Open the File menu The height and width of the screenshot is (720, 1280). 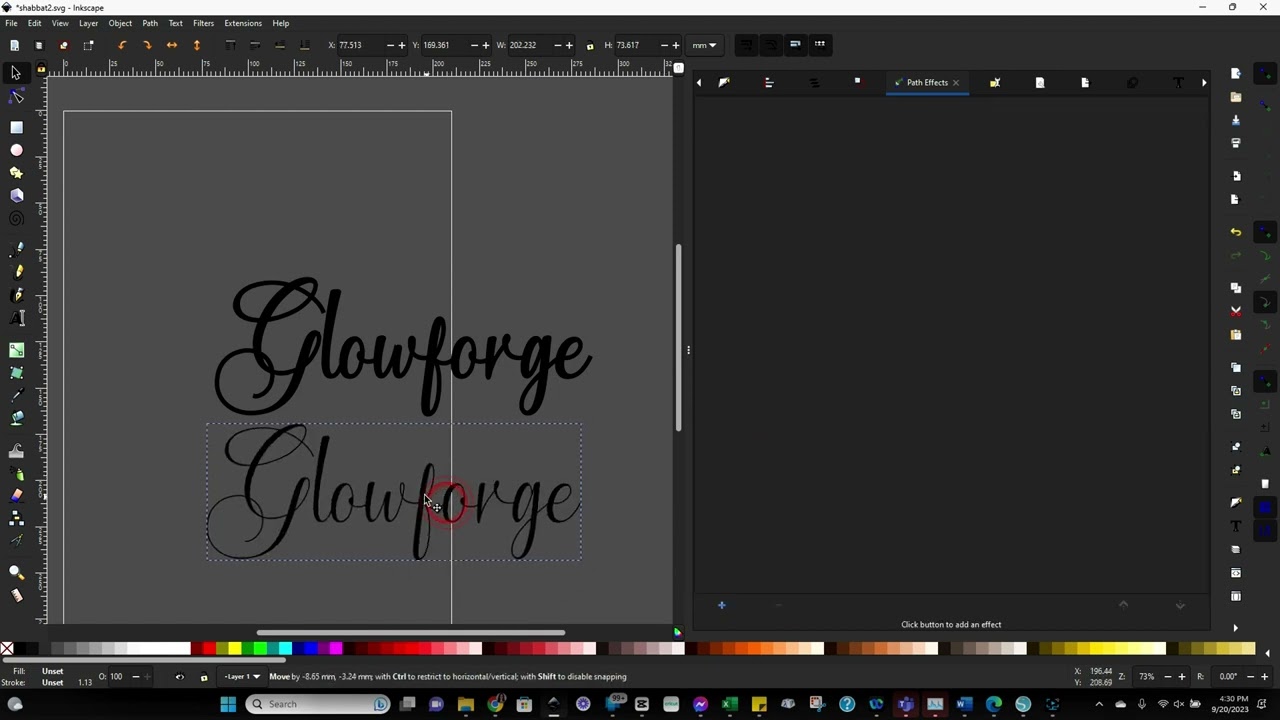tap(11, 23)
